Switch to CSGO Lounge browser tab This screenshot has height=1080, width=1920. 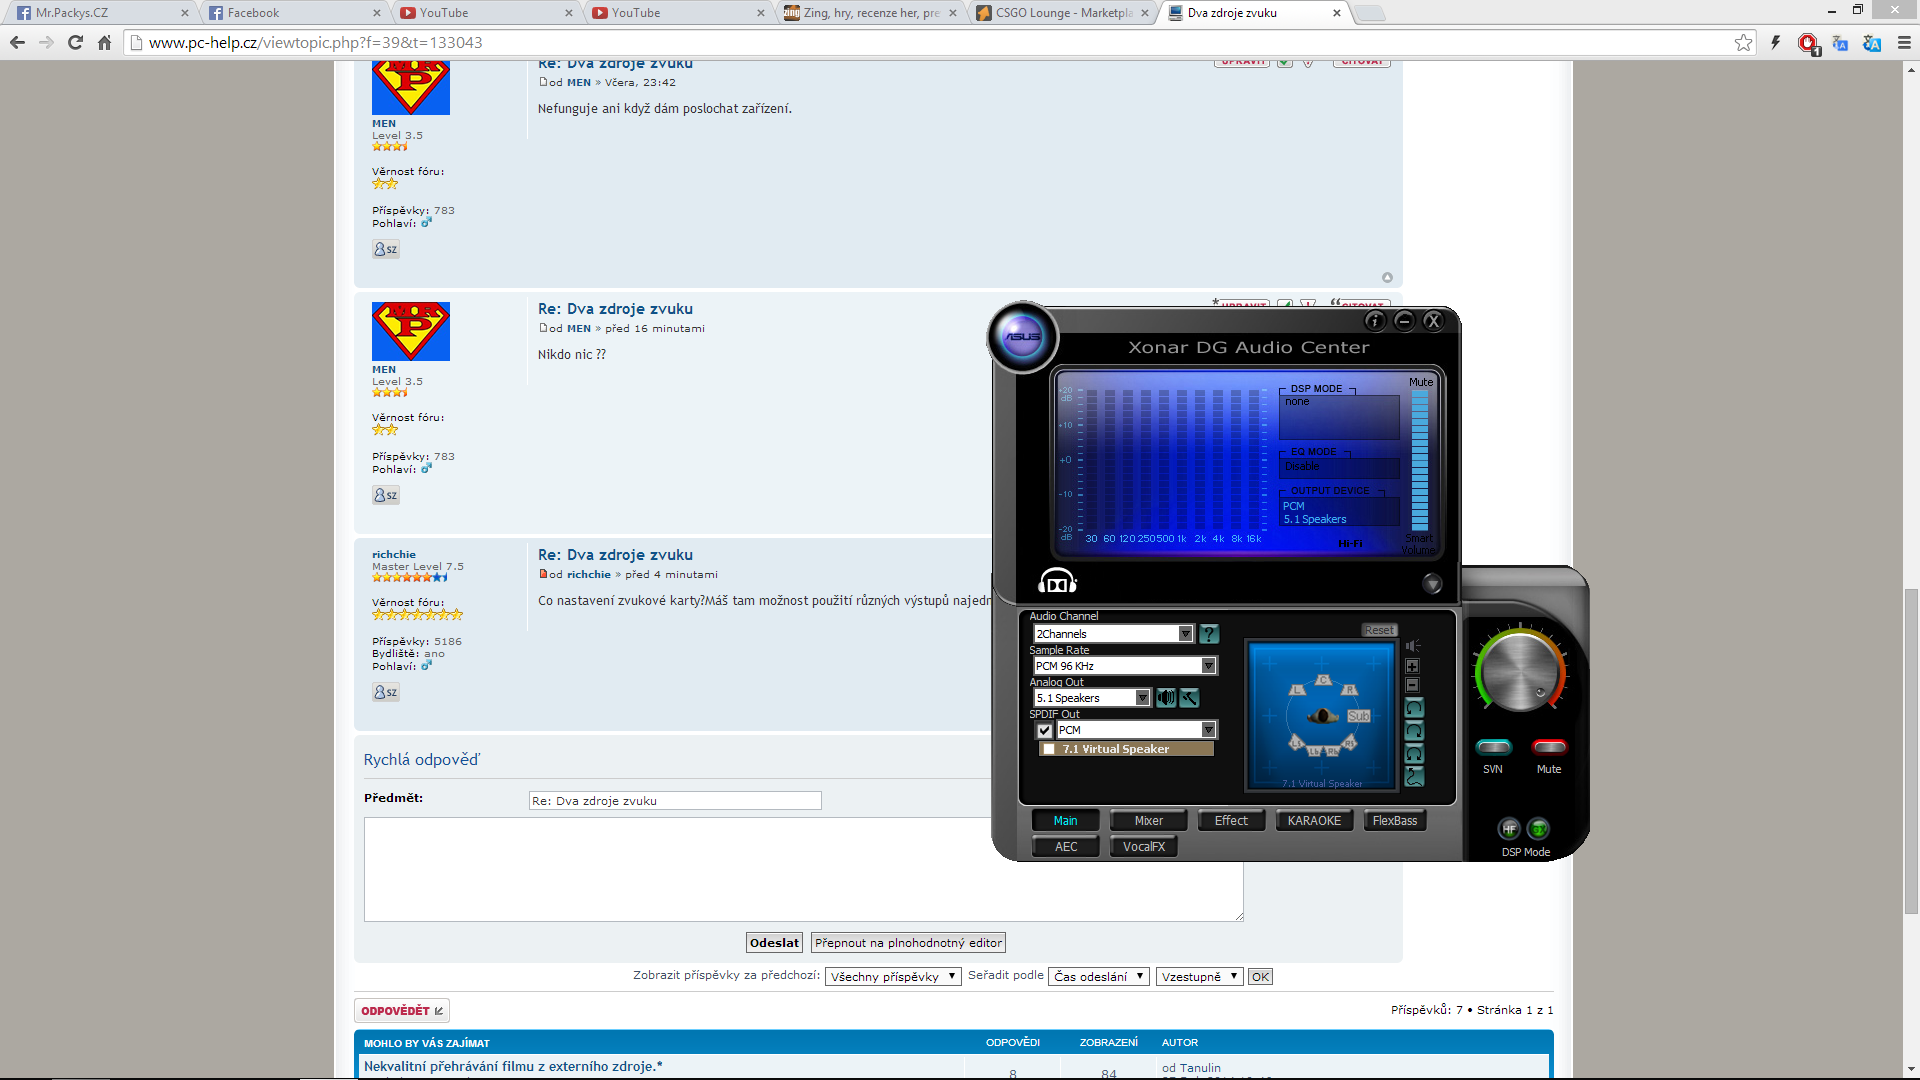1064,13
